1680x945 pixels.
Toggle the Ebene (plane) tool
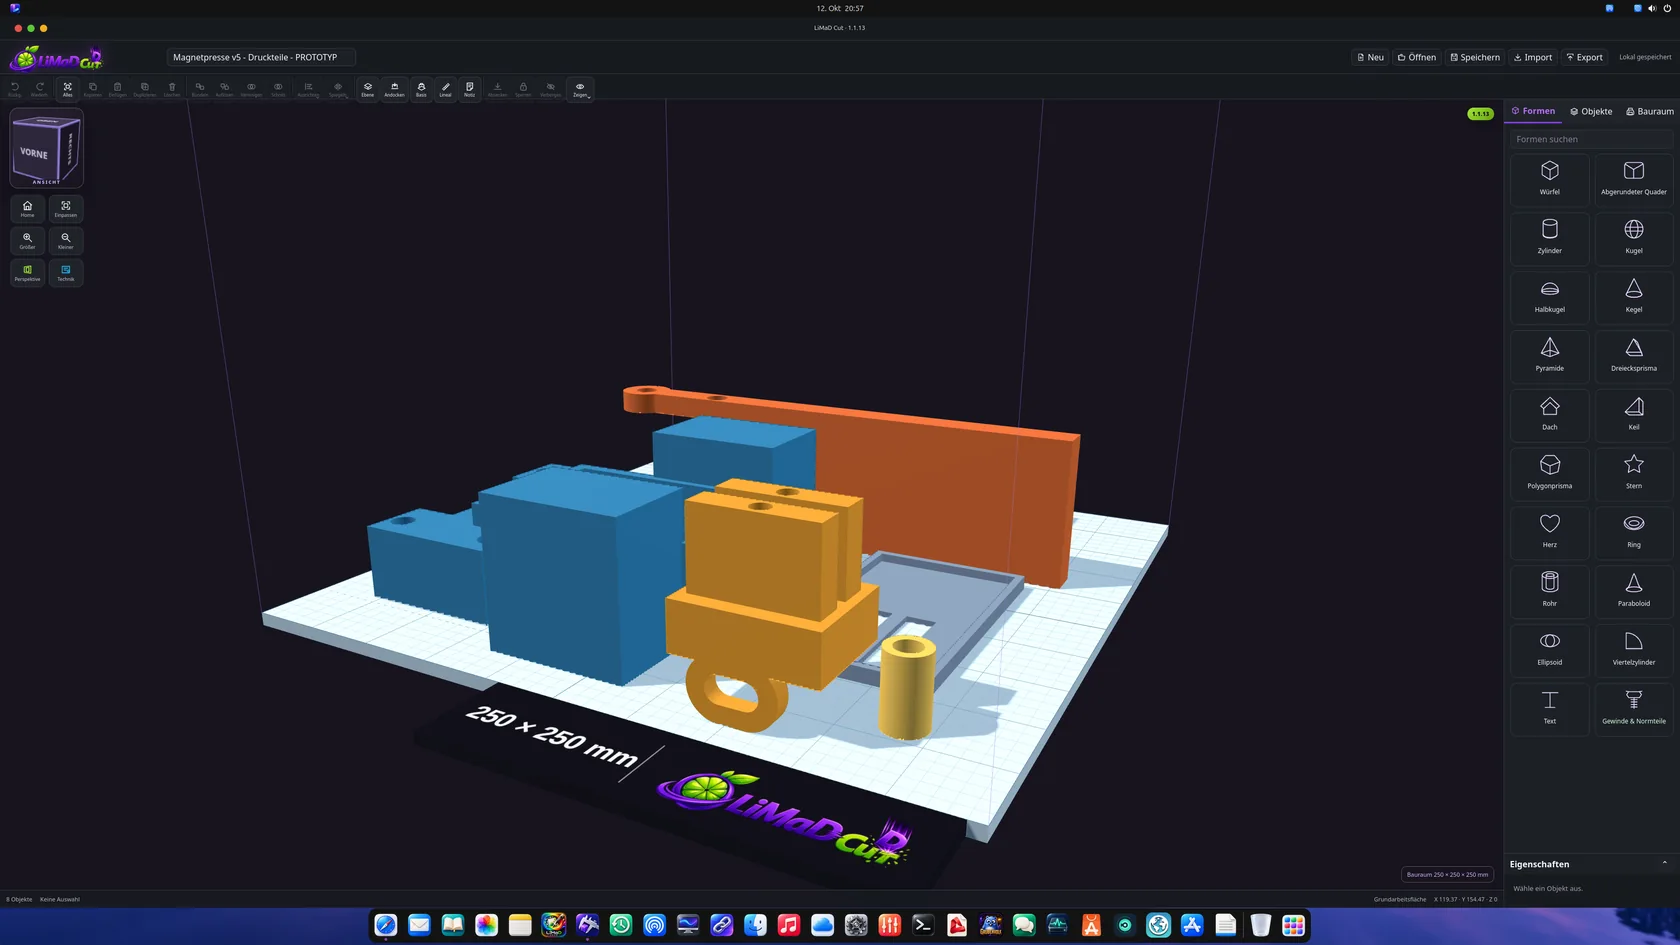[x=367, y=89]
